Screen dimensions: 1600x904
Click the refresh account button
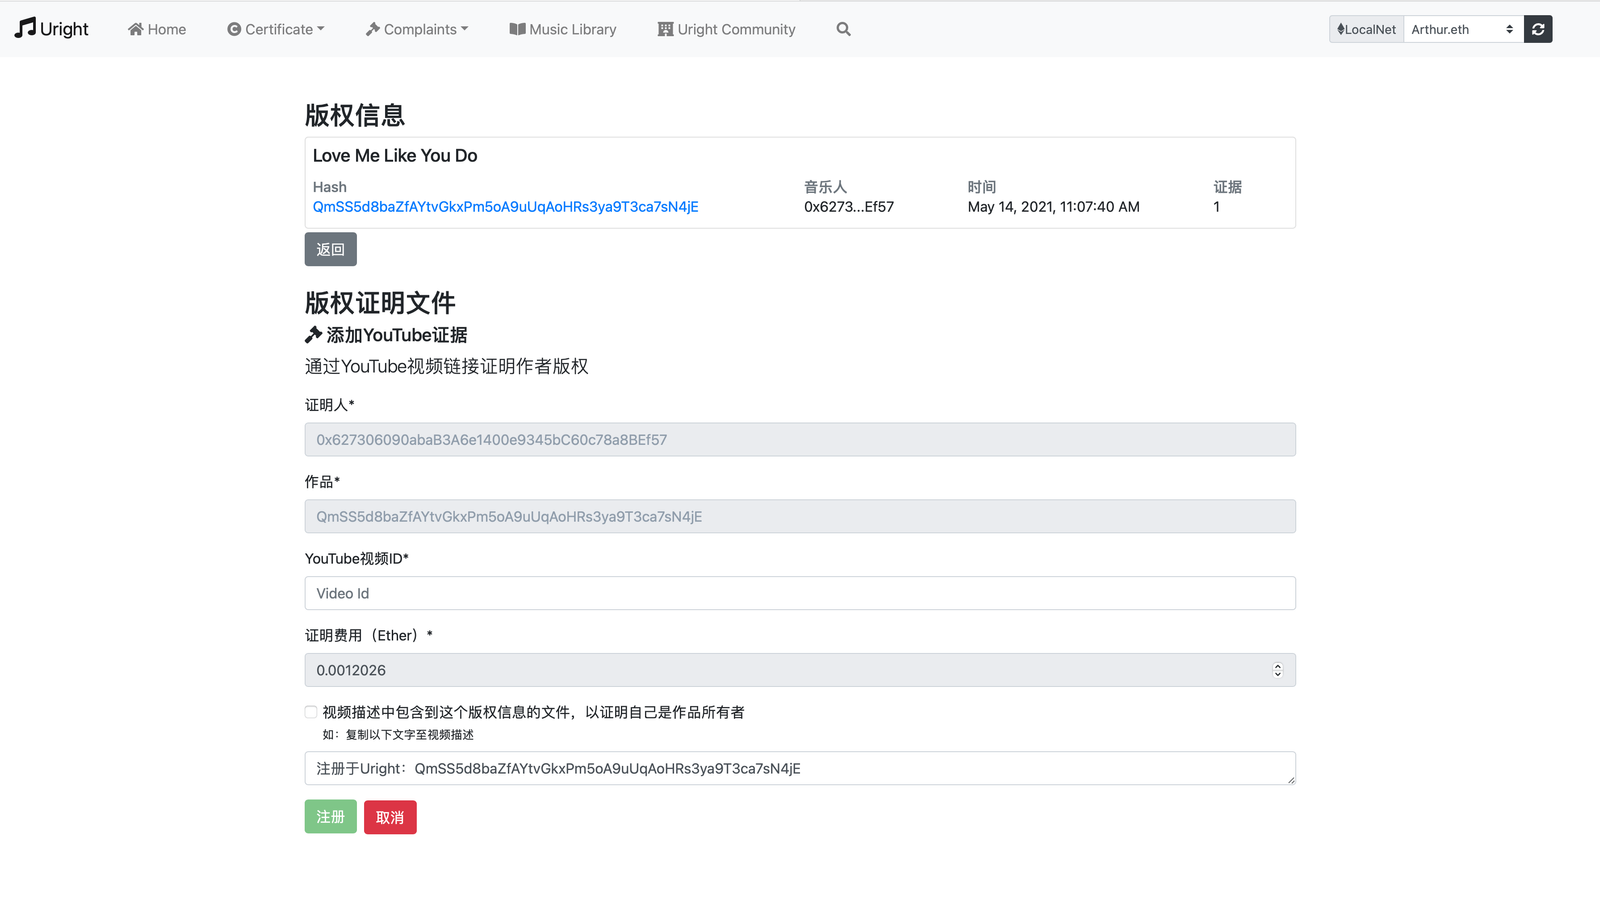click(x=1538, y=29)
